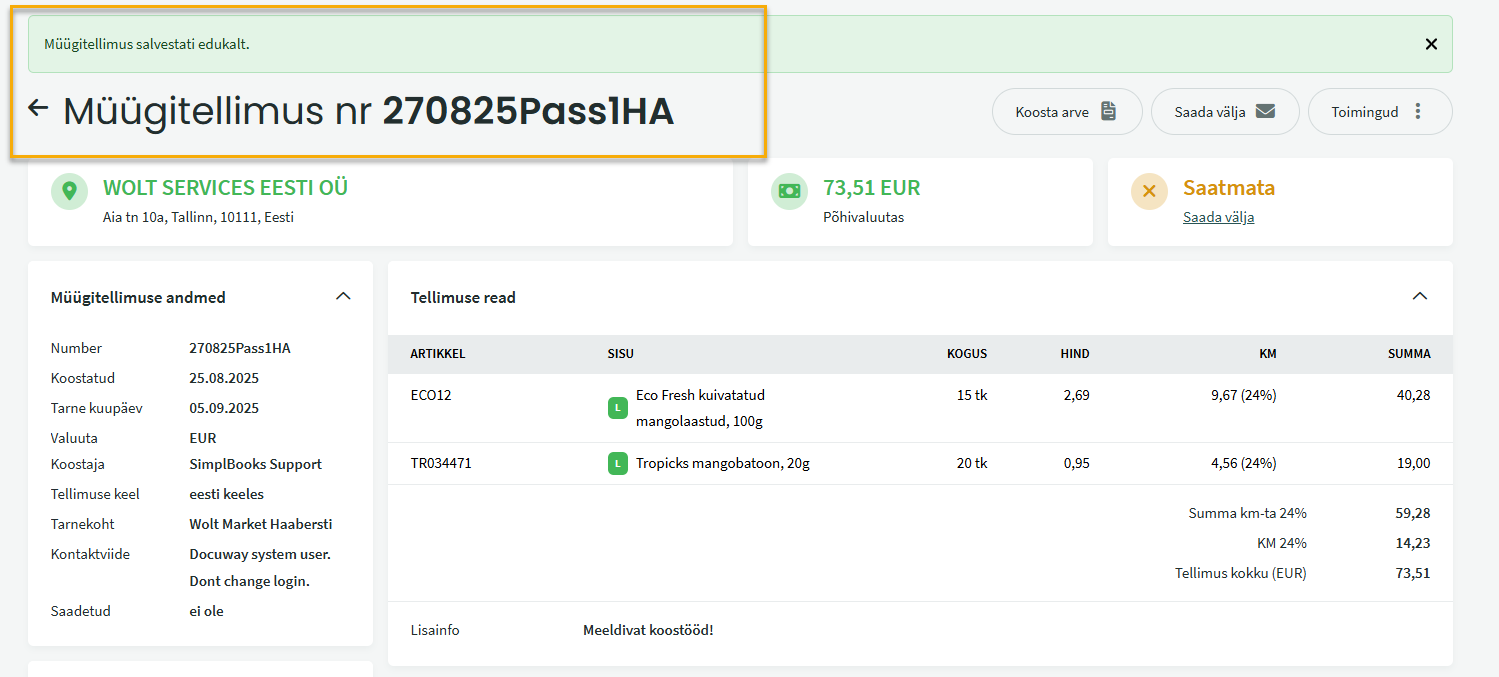Click the green location pin icon
The height and width of the screenshot is (677, 1499).
(70, 191)
